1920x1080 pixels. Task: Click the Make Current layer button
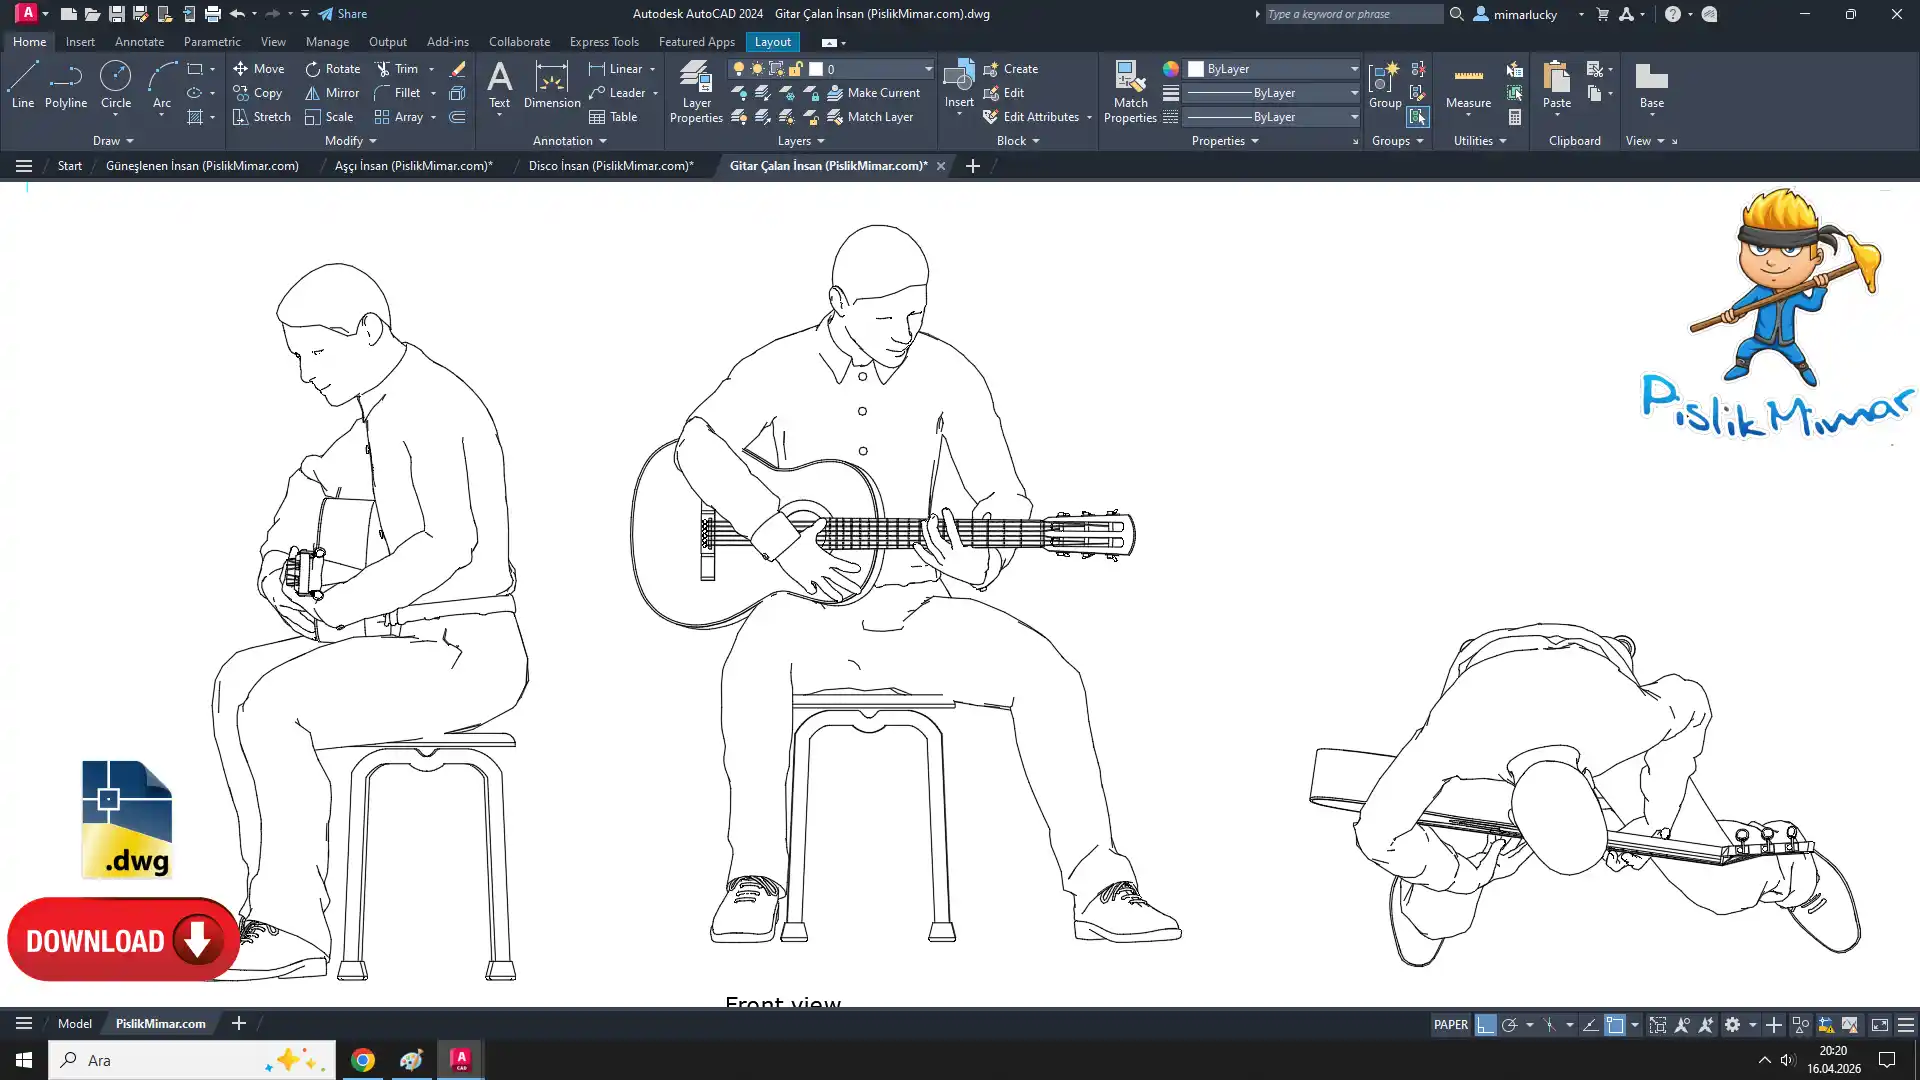tap(873, 93)
